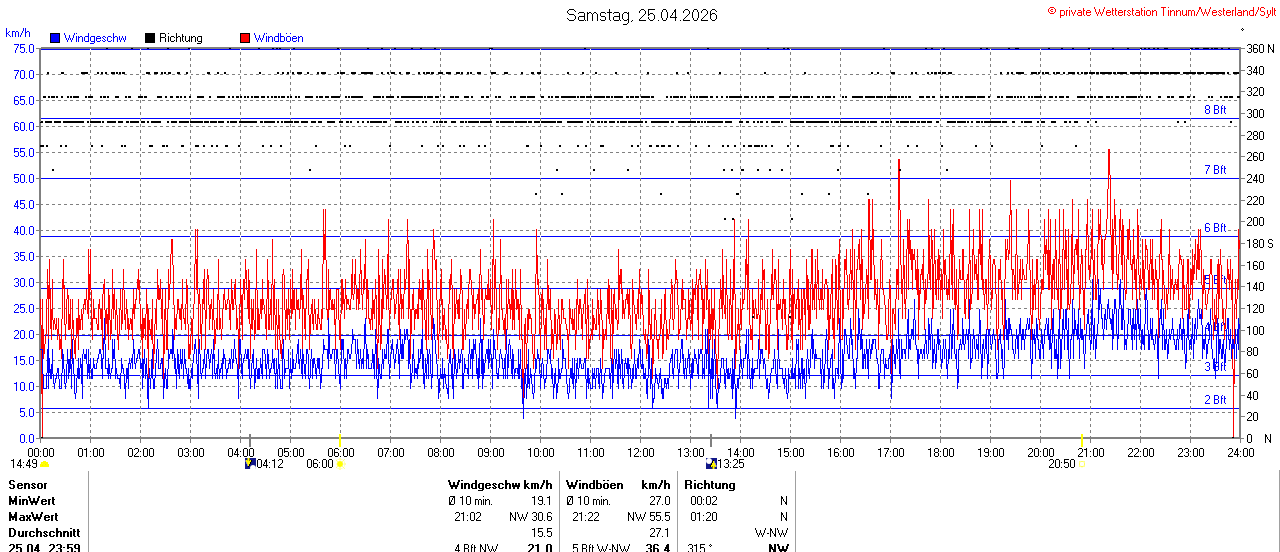
Task: Click the km/h axis unit label
Action: (18, 33)
